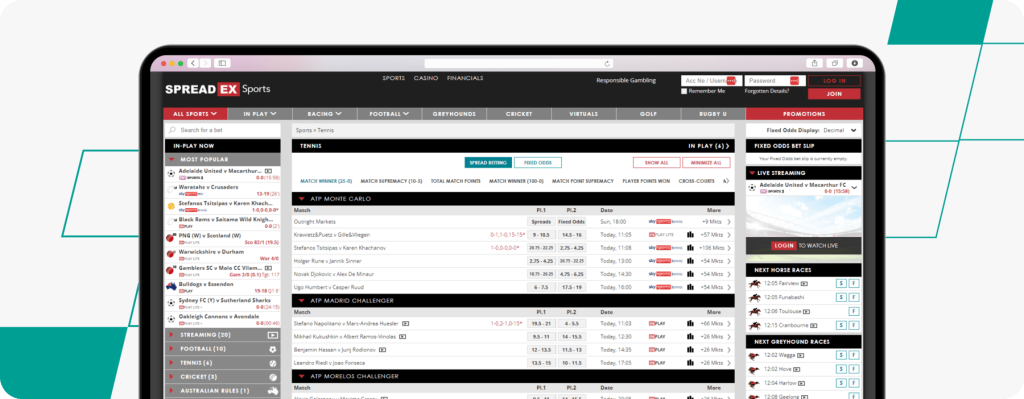Screen dimensions: 1024x399
Task: Open the Fixed Odds Display Decimal dropdown
Action: point(839,131)
